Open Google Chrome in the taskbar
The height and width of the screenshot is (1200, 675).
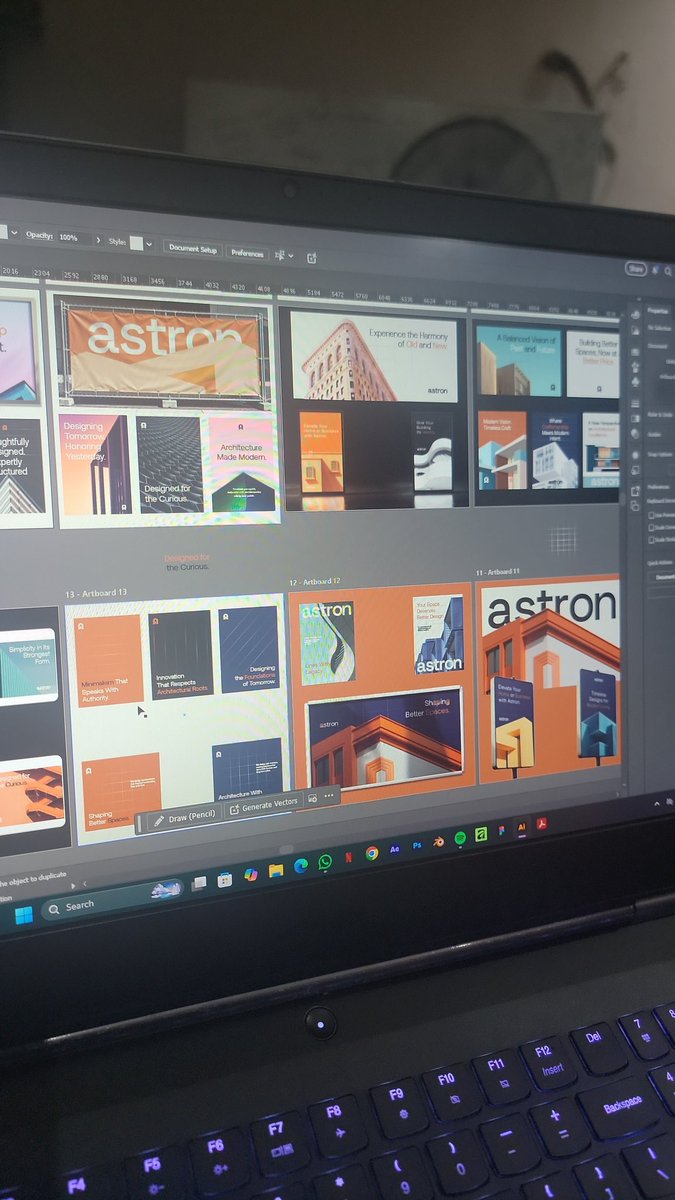point(372,853)
